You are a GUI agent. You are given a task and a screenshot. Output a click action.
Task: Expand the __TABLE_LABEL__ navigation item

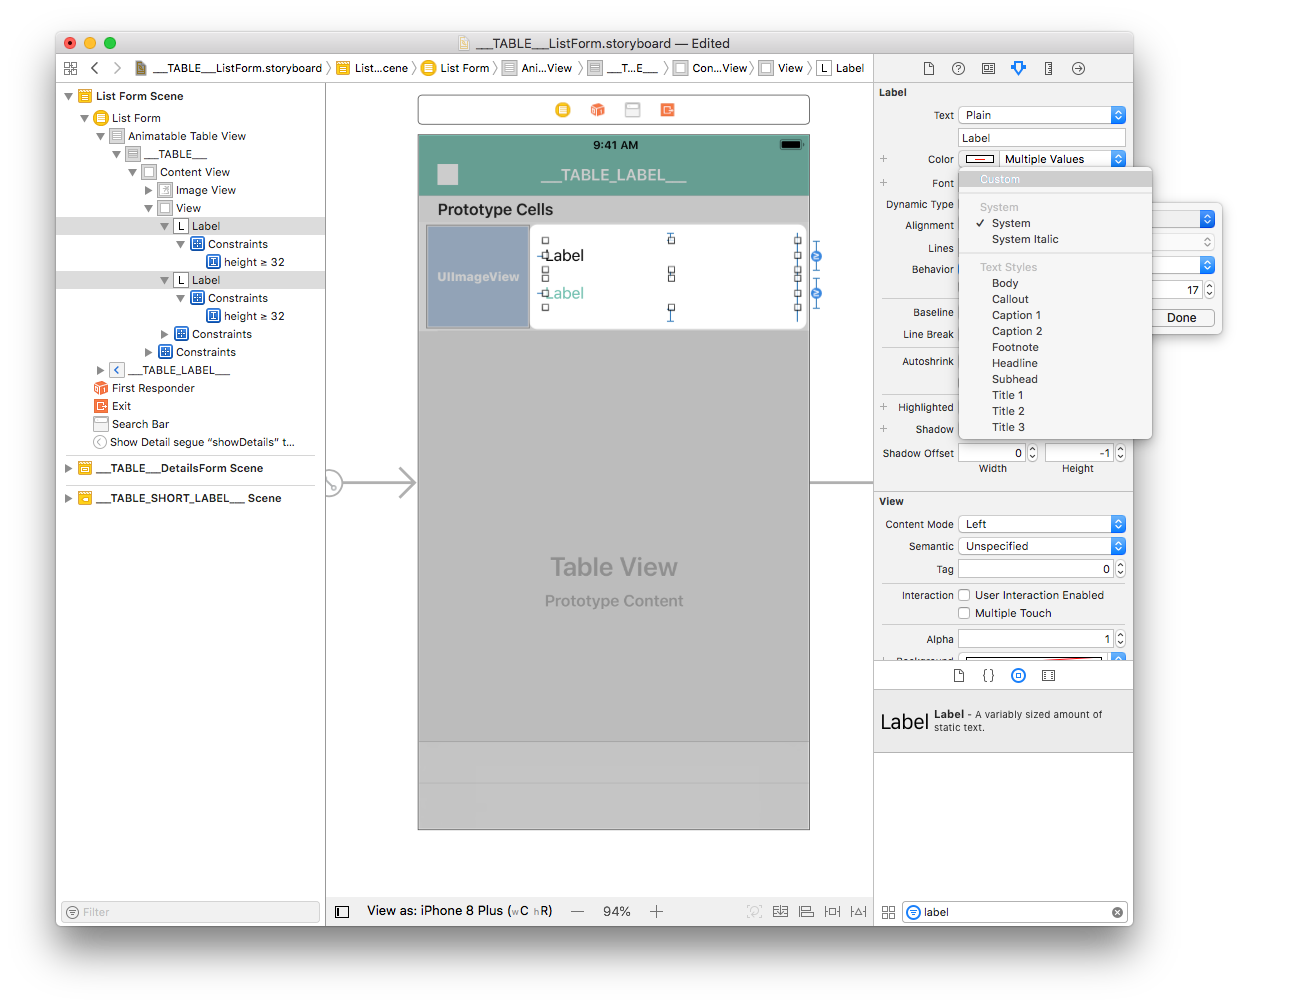(x=100, y=370)
